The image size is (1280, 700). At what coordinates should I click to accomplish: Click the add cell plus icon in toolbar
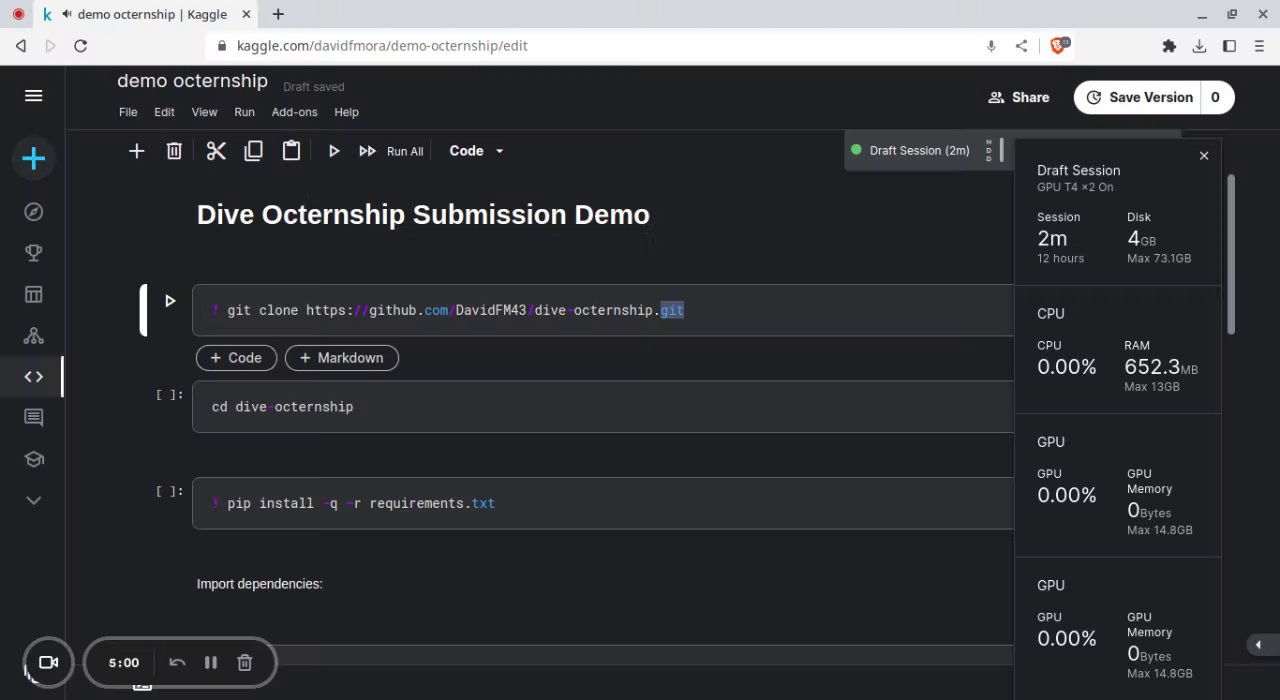pyautogui.click(x=137, y=151)
